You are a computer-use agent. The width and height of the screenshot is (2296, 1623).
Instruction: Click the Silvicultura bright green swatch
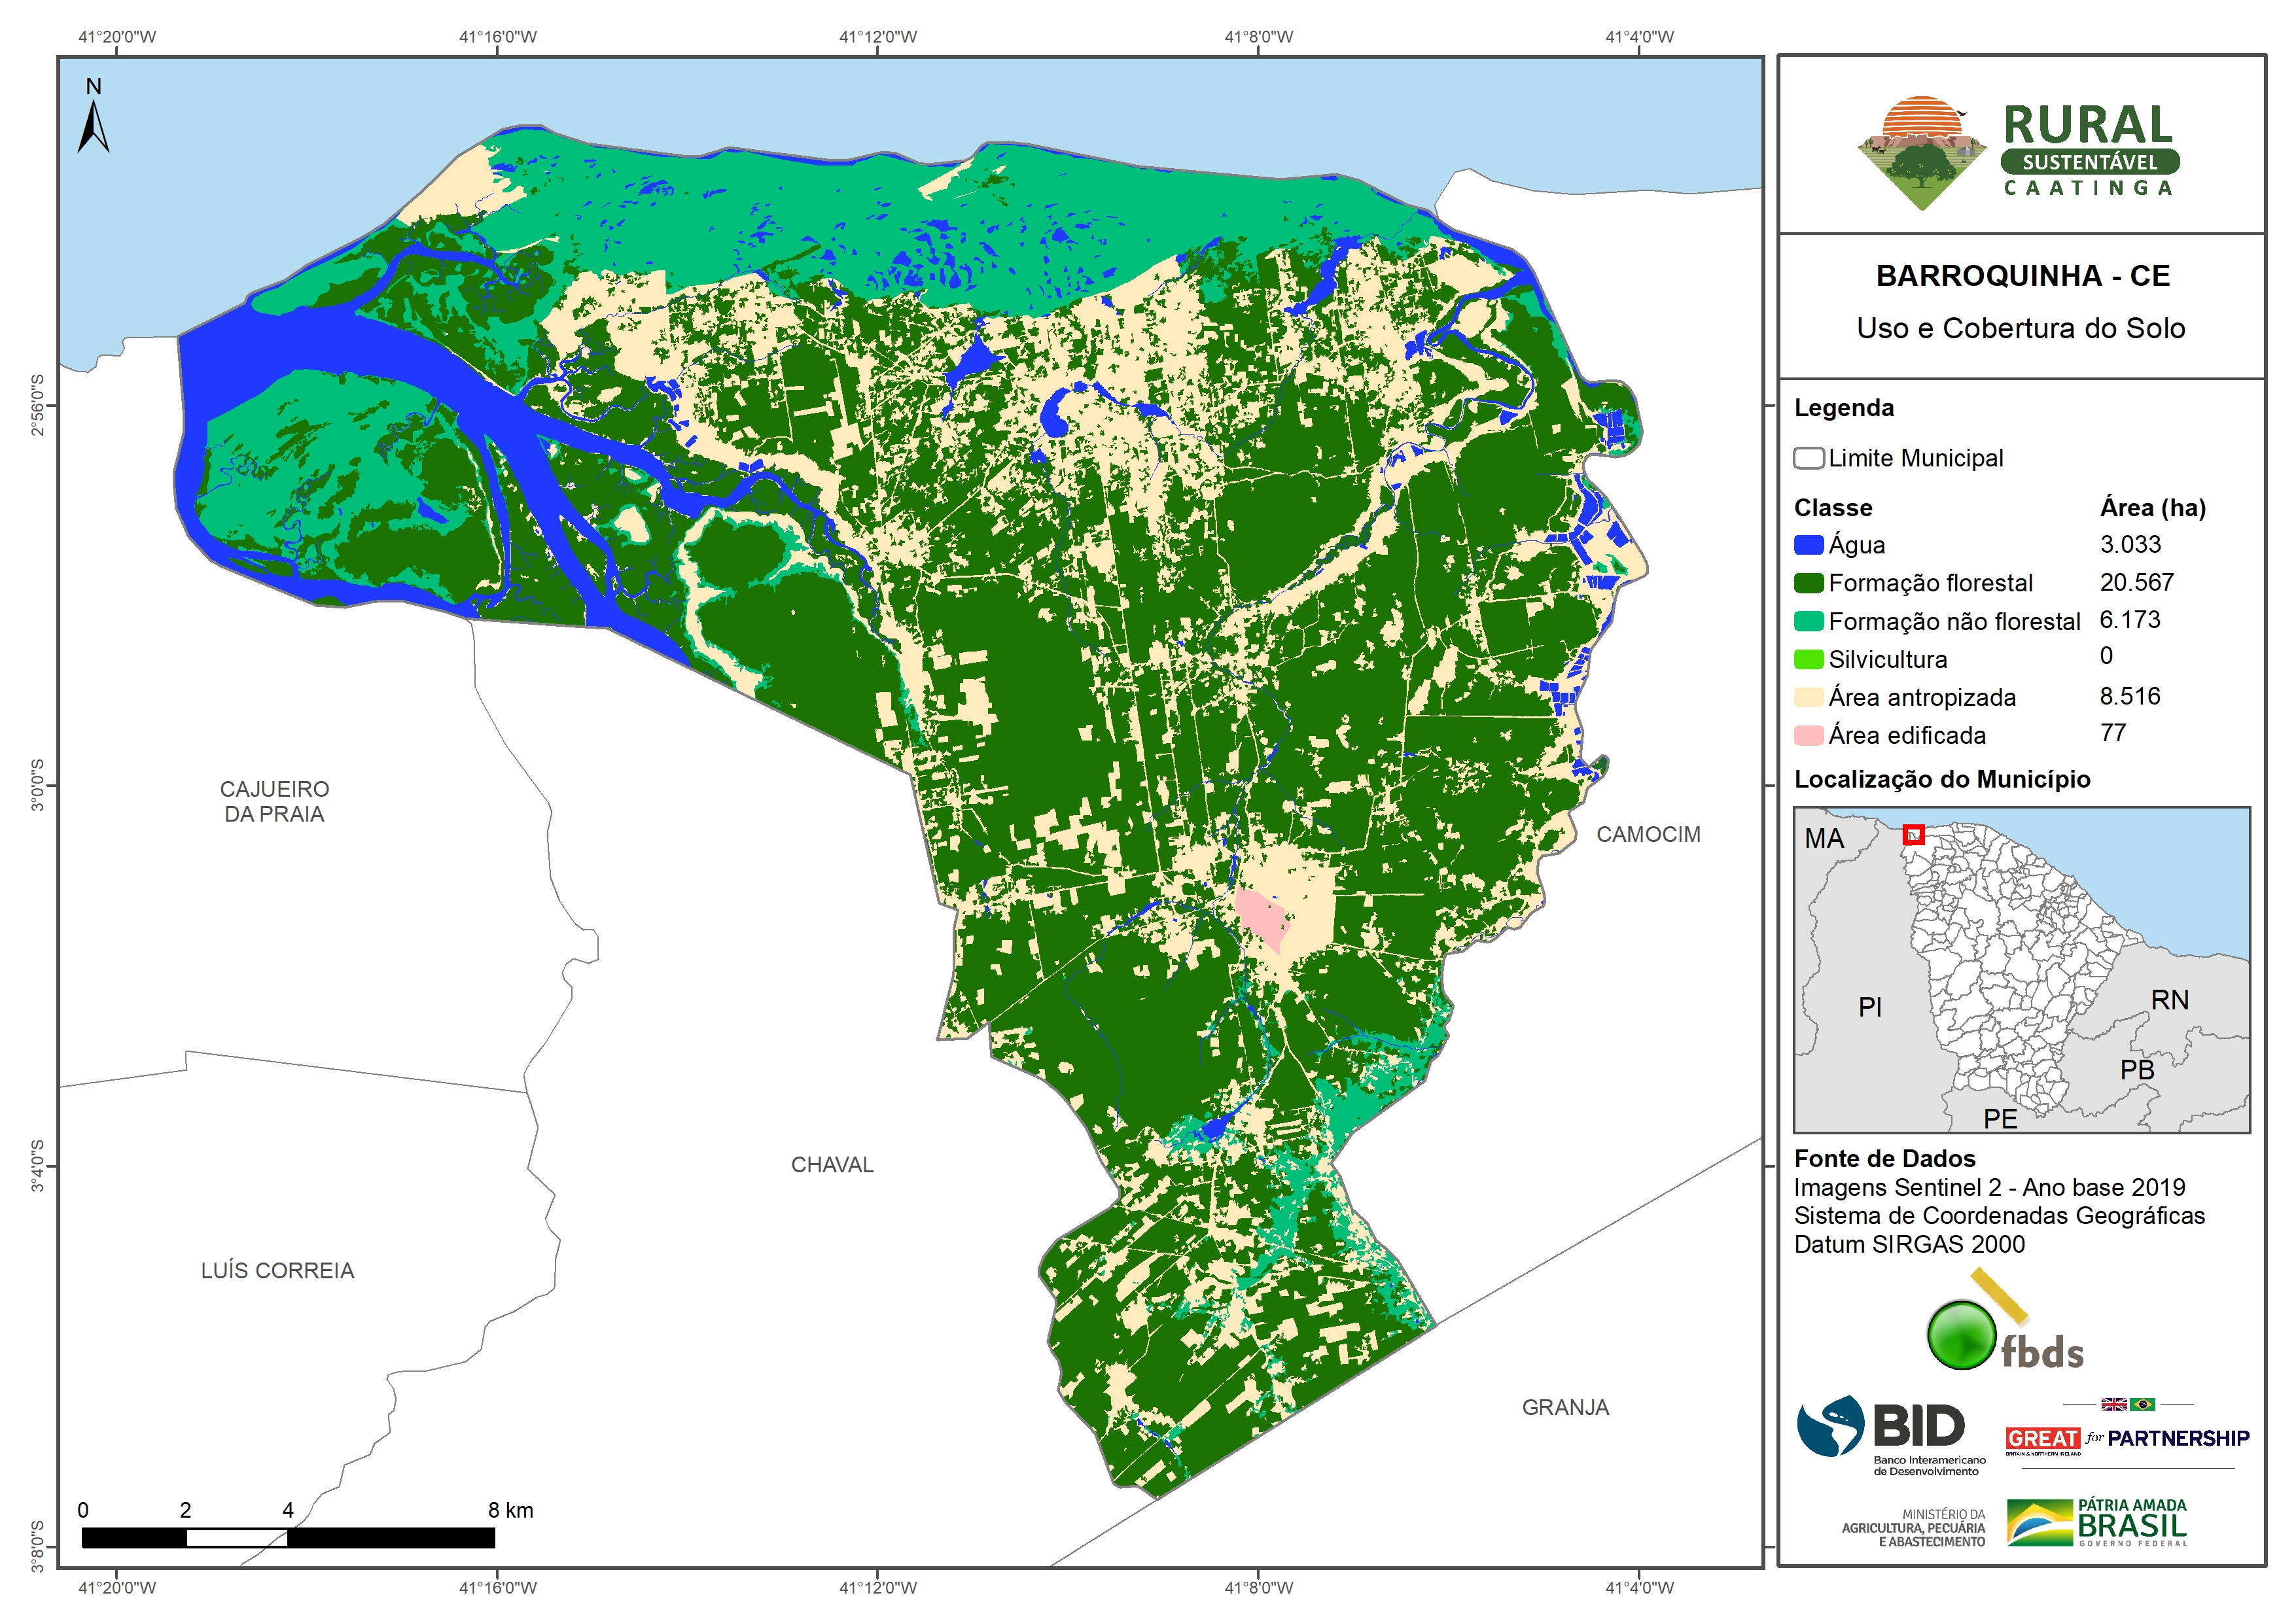[1808, 659]
